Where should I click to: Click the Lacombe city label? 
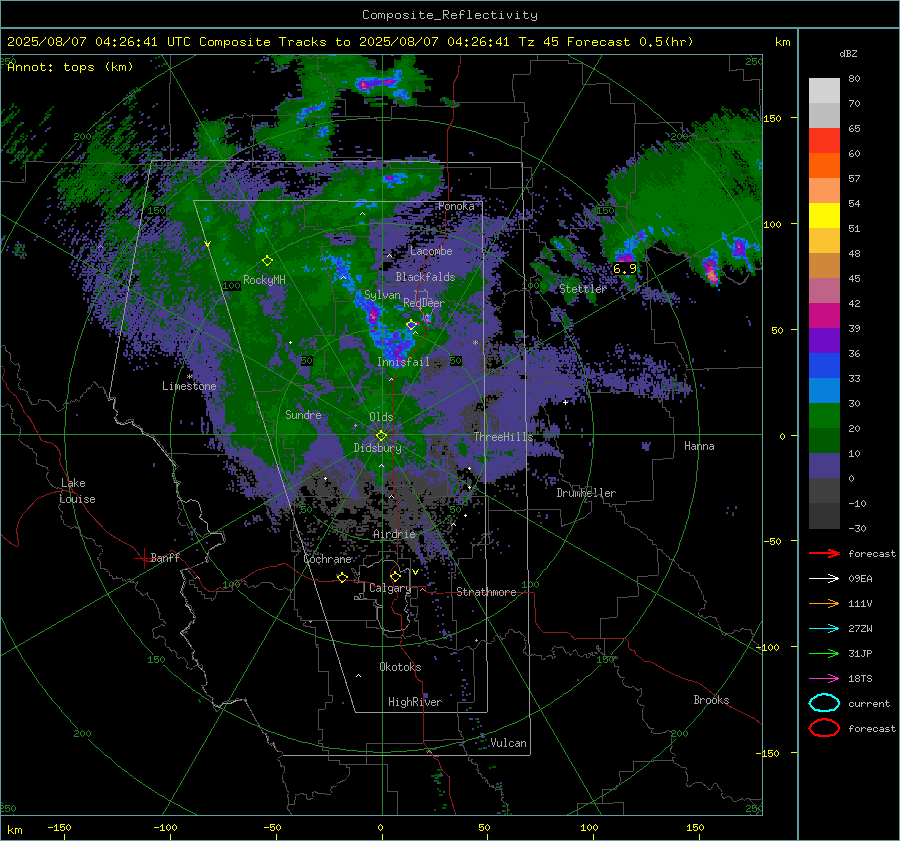click(x=431, y=251)
